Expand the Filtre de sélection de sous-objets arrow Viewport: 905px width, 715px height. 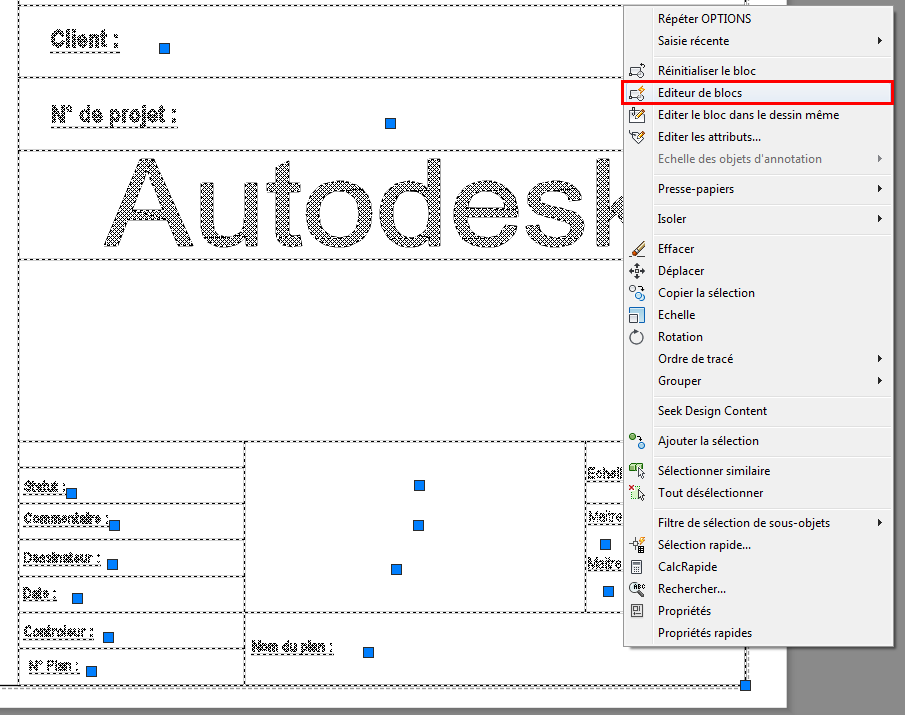pos(880,523)
